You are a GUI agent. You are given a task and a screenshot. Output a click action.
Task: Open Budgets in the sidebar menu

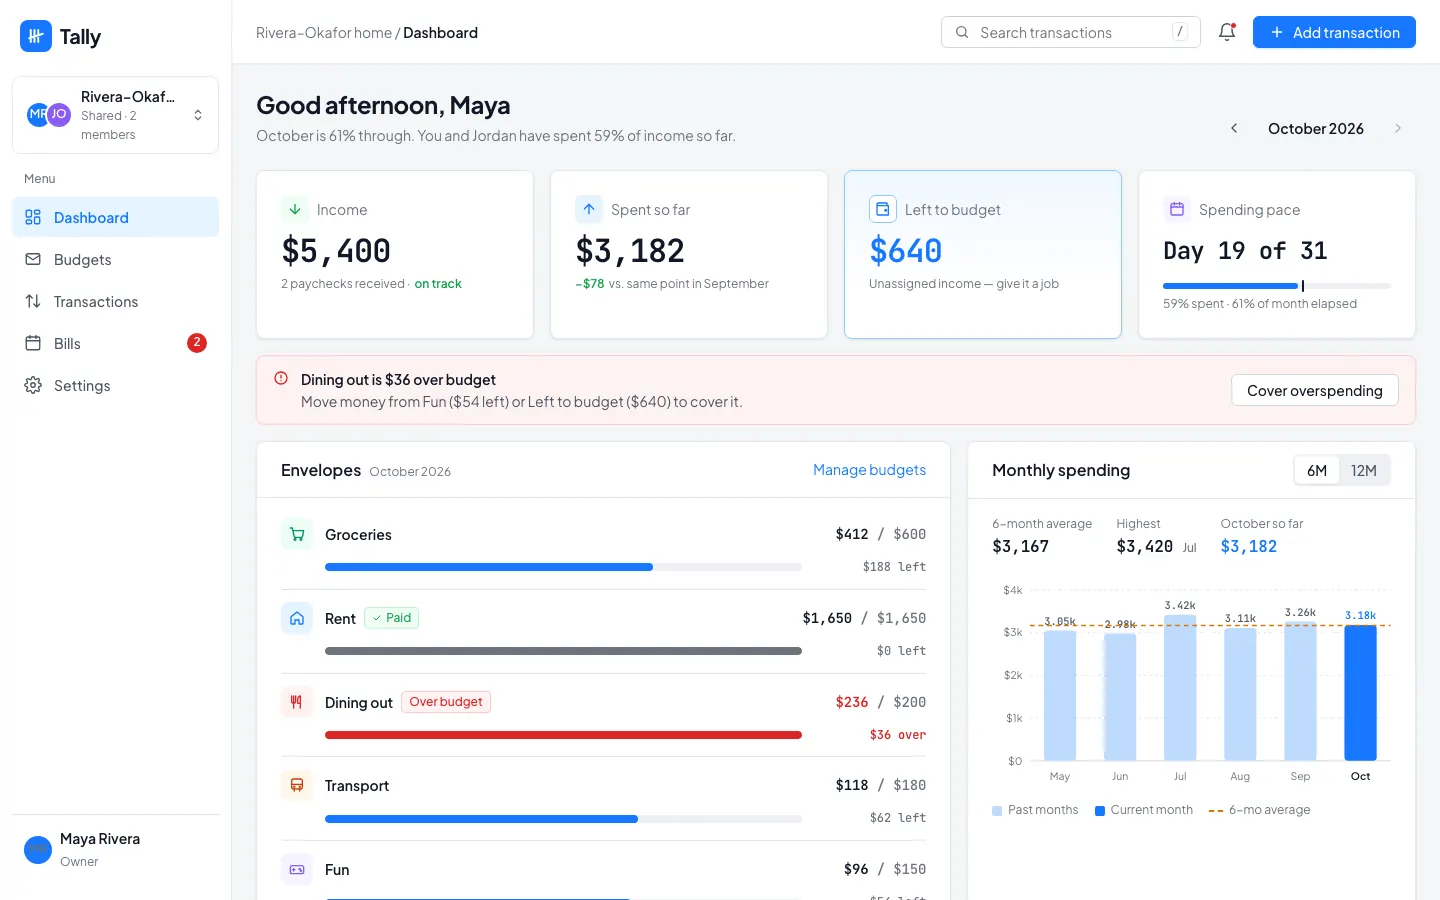(115, 259)
